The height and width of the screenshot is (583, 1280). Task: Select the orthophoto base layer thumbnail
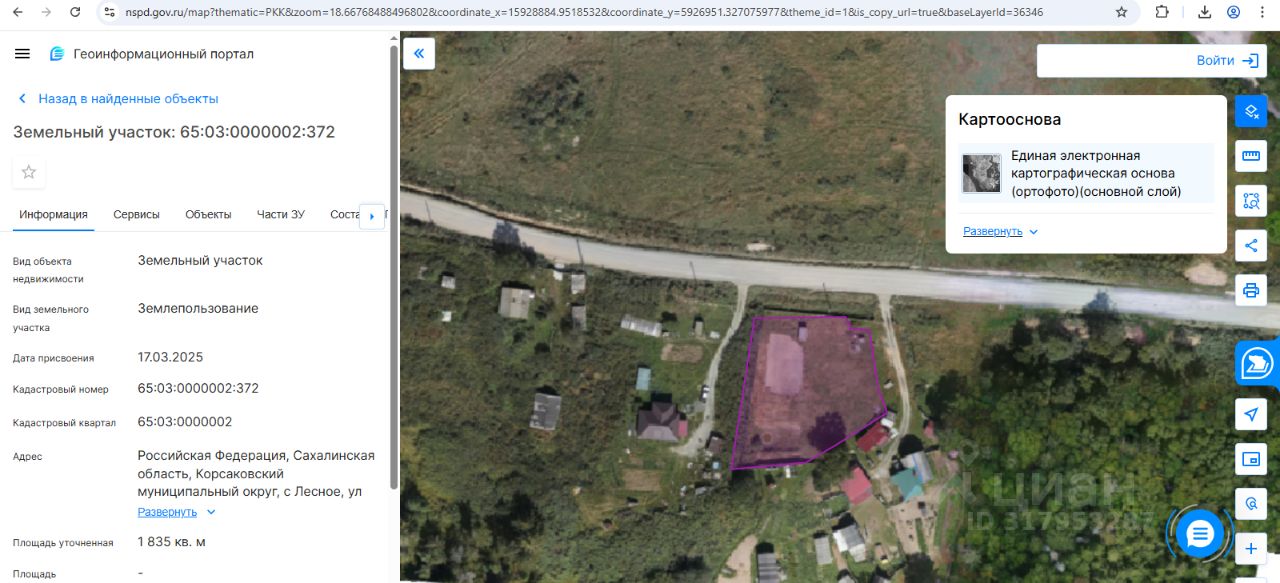[x=982, y=173]
